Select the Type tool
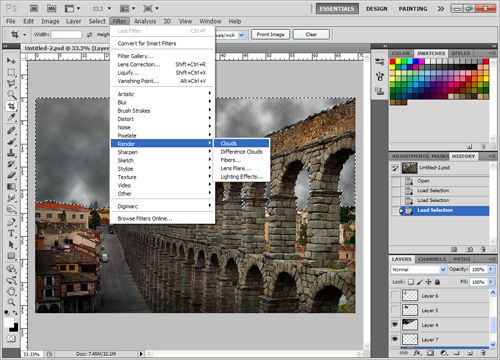The height and width of the screenshot is (360, 500). coord(11,233)
